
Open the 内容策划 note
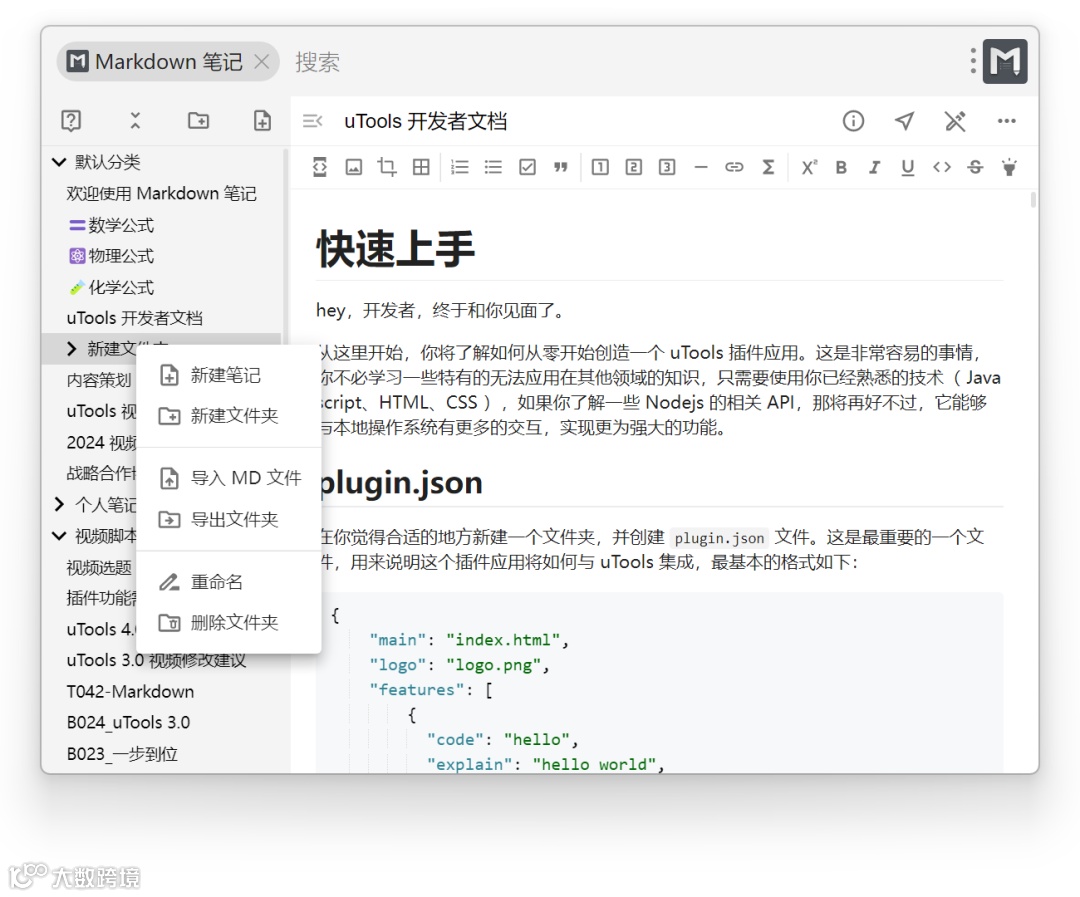coord(98,380)
